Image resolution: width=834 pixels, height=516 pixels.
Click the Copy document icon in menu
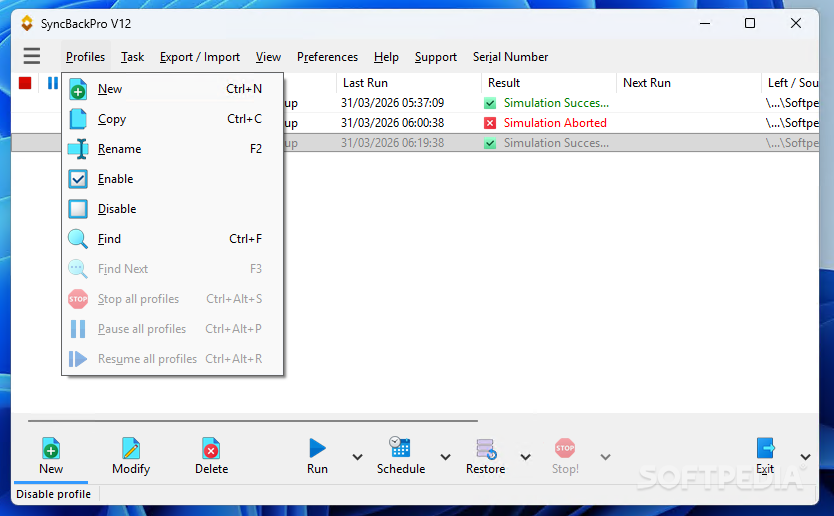(x=78, y=119)
